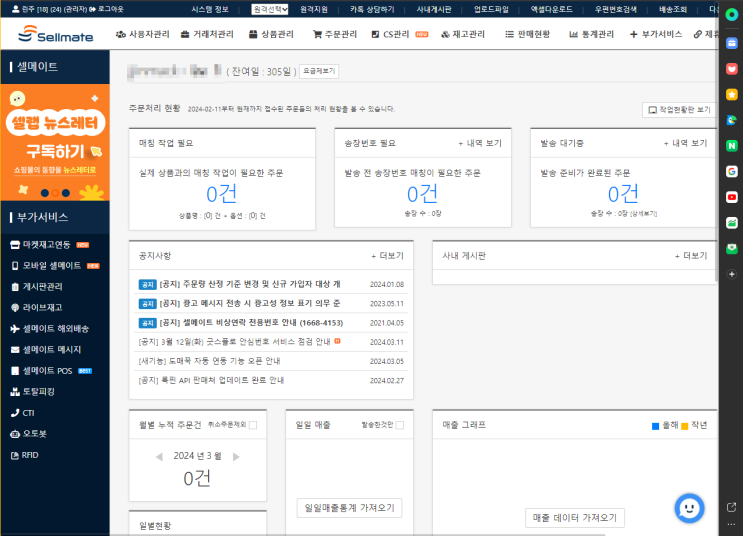The width and height of the screenshot is (743, 536).
Task: Click the 작업현황판 보기 button
Action: (x=680, y=109)
